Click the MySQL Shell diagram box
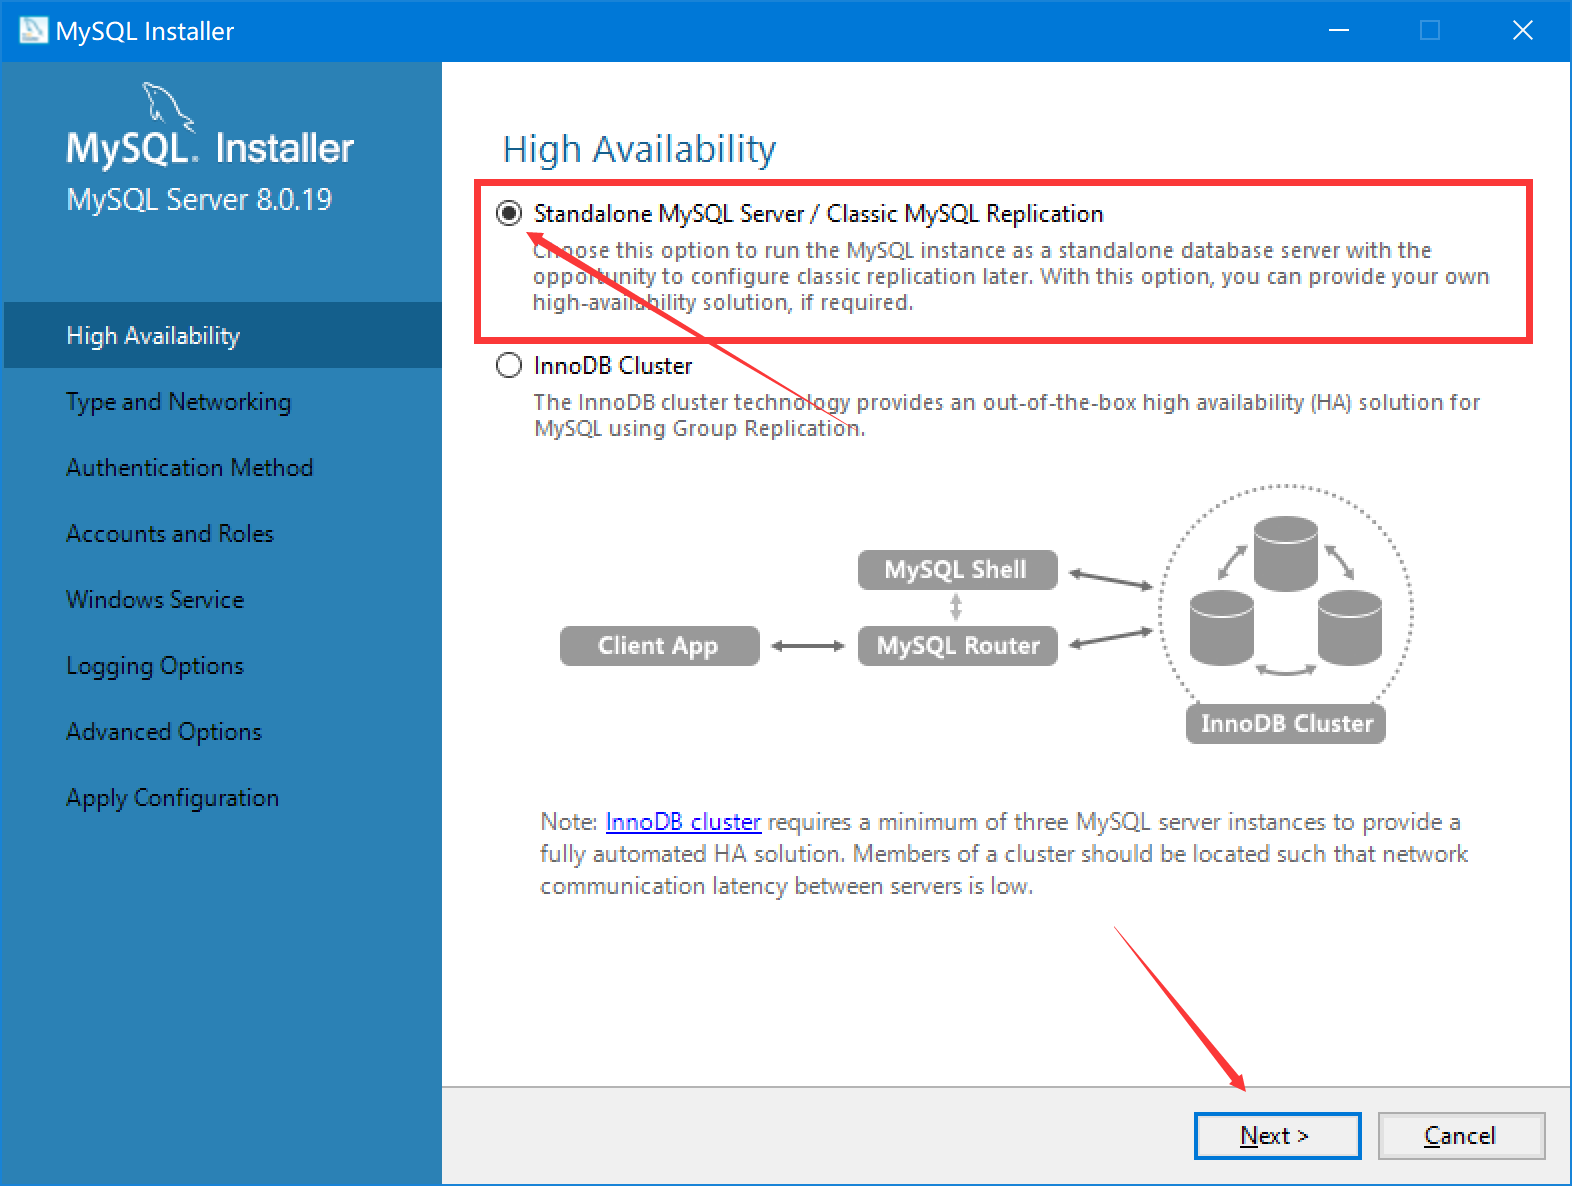 [957, 570]
